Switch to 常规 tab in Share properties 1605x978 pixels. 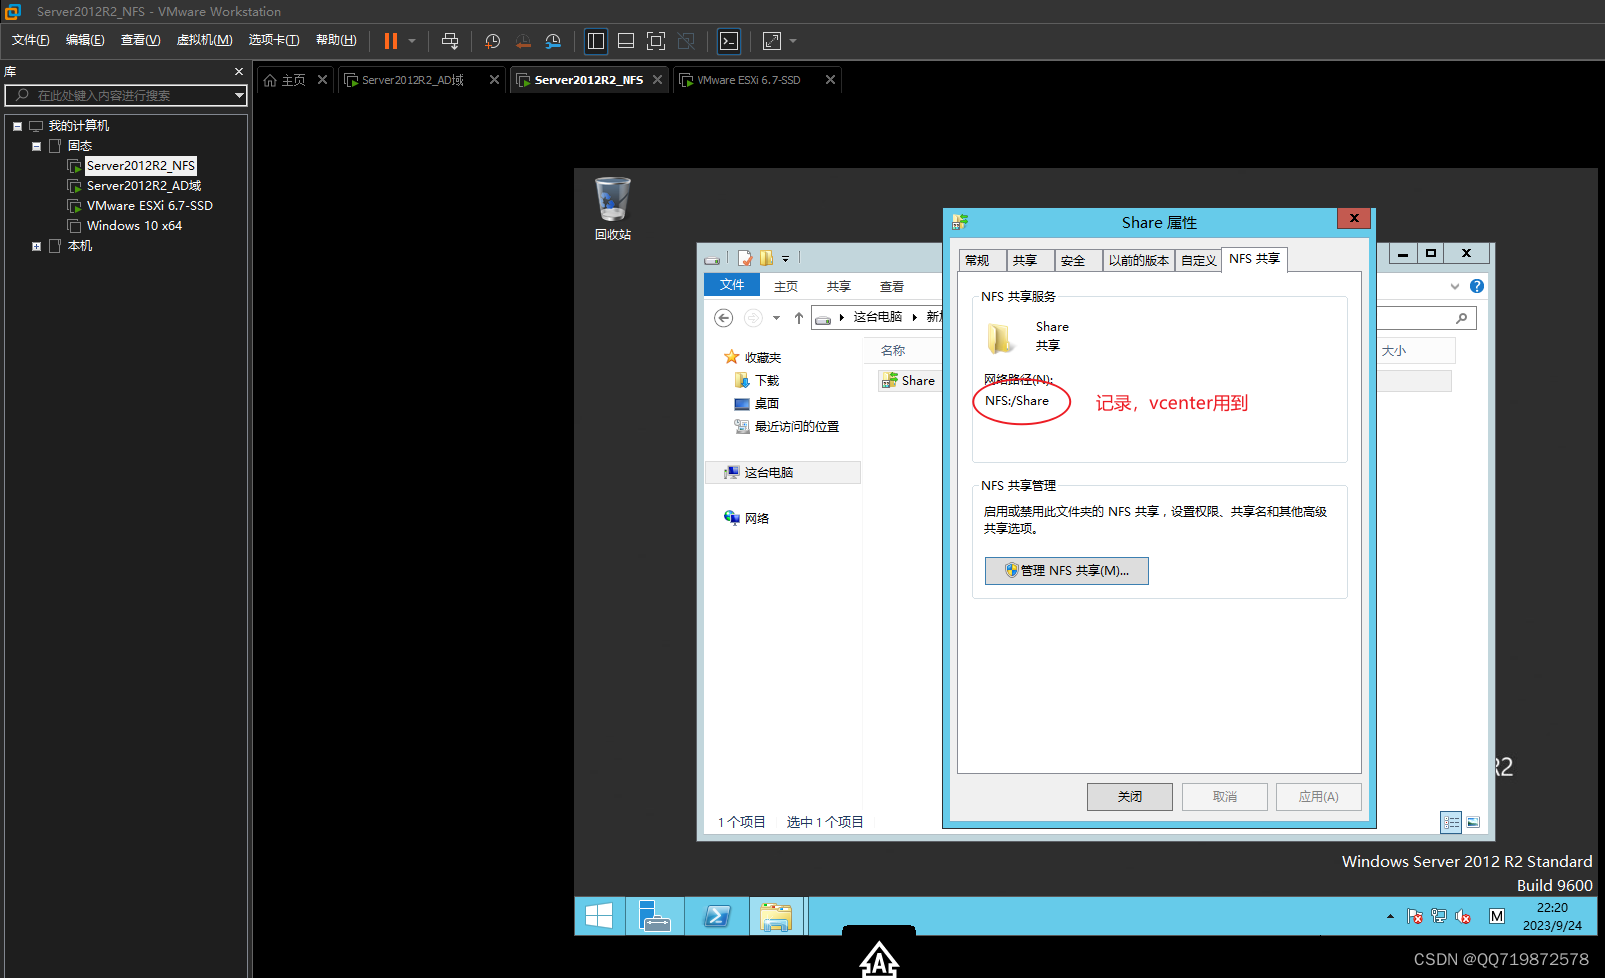tap(982, 260)
